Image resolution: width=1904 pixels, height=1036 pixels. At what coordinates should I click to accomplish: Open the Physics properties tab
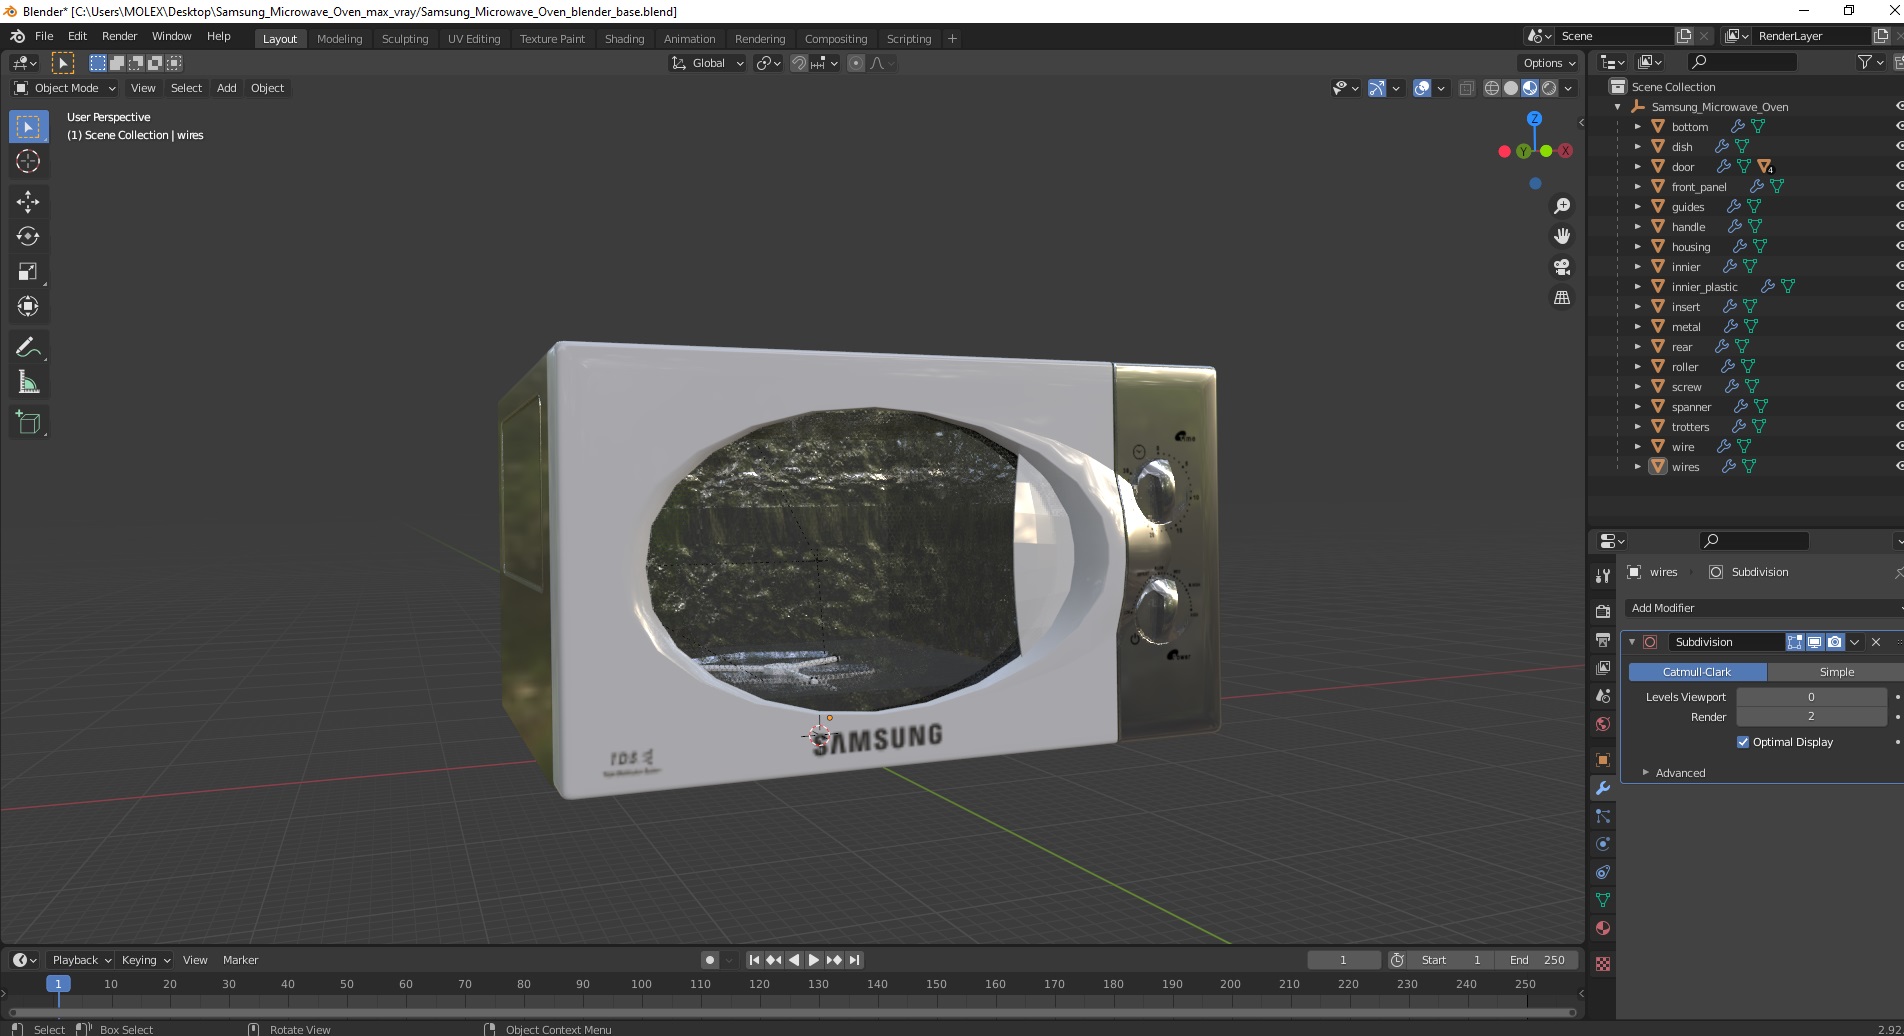[1603, 844]
